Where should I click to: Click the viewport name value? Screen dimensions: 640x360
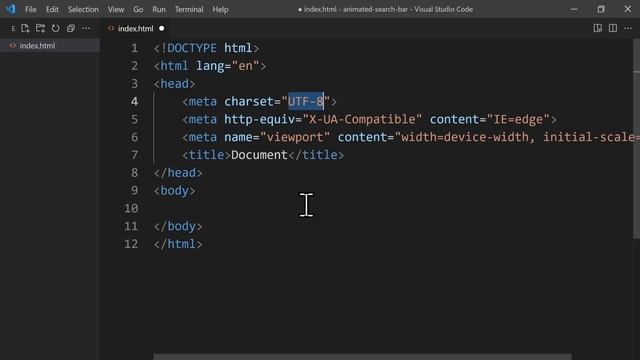pyautogui.click(x=294, y=137)
